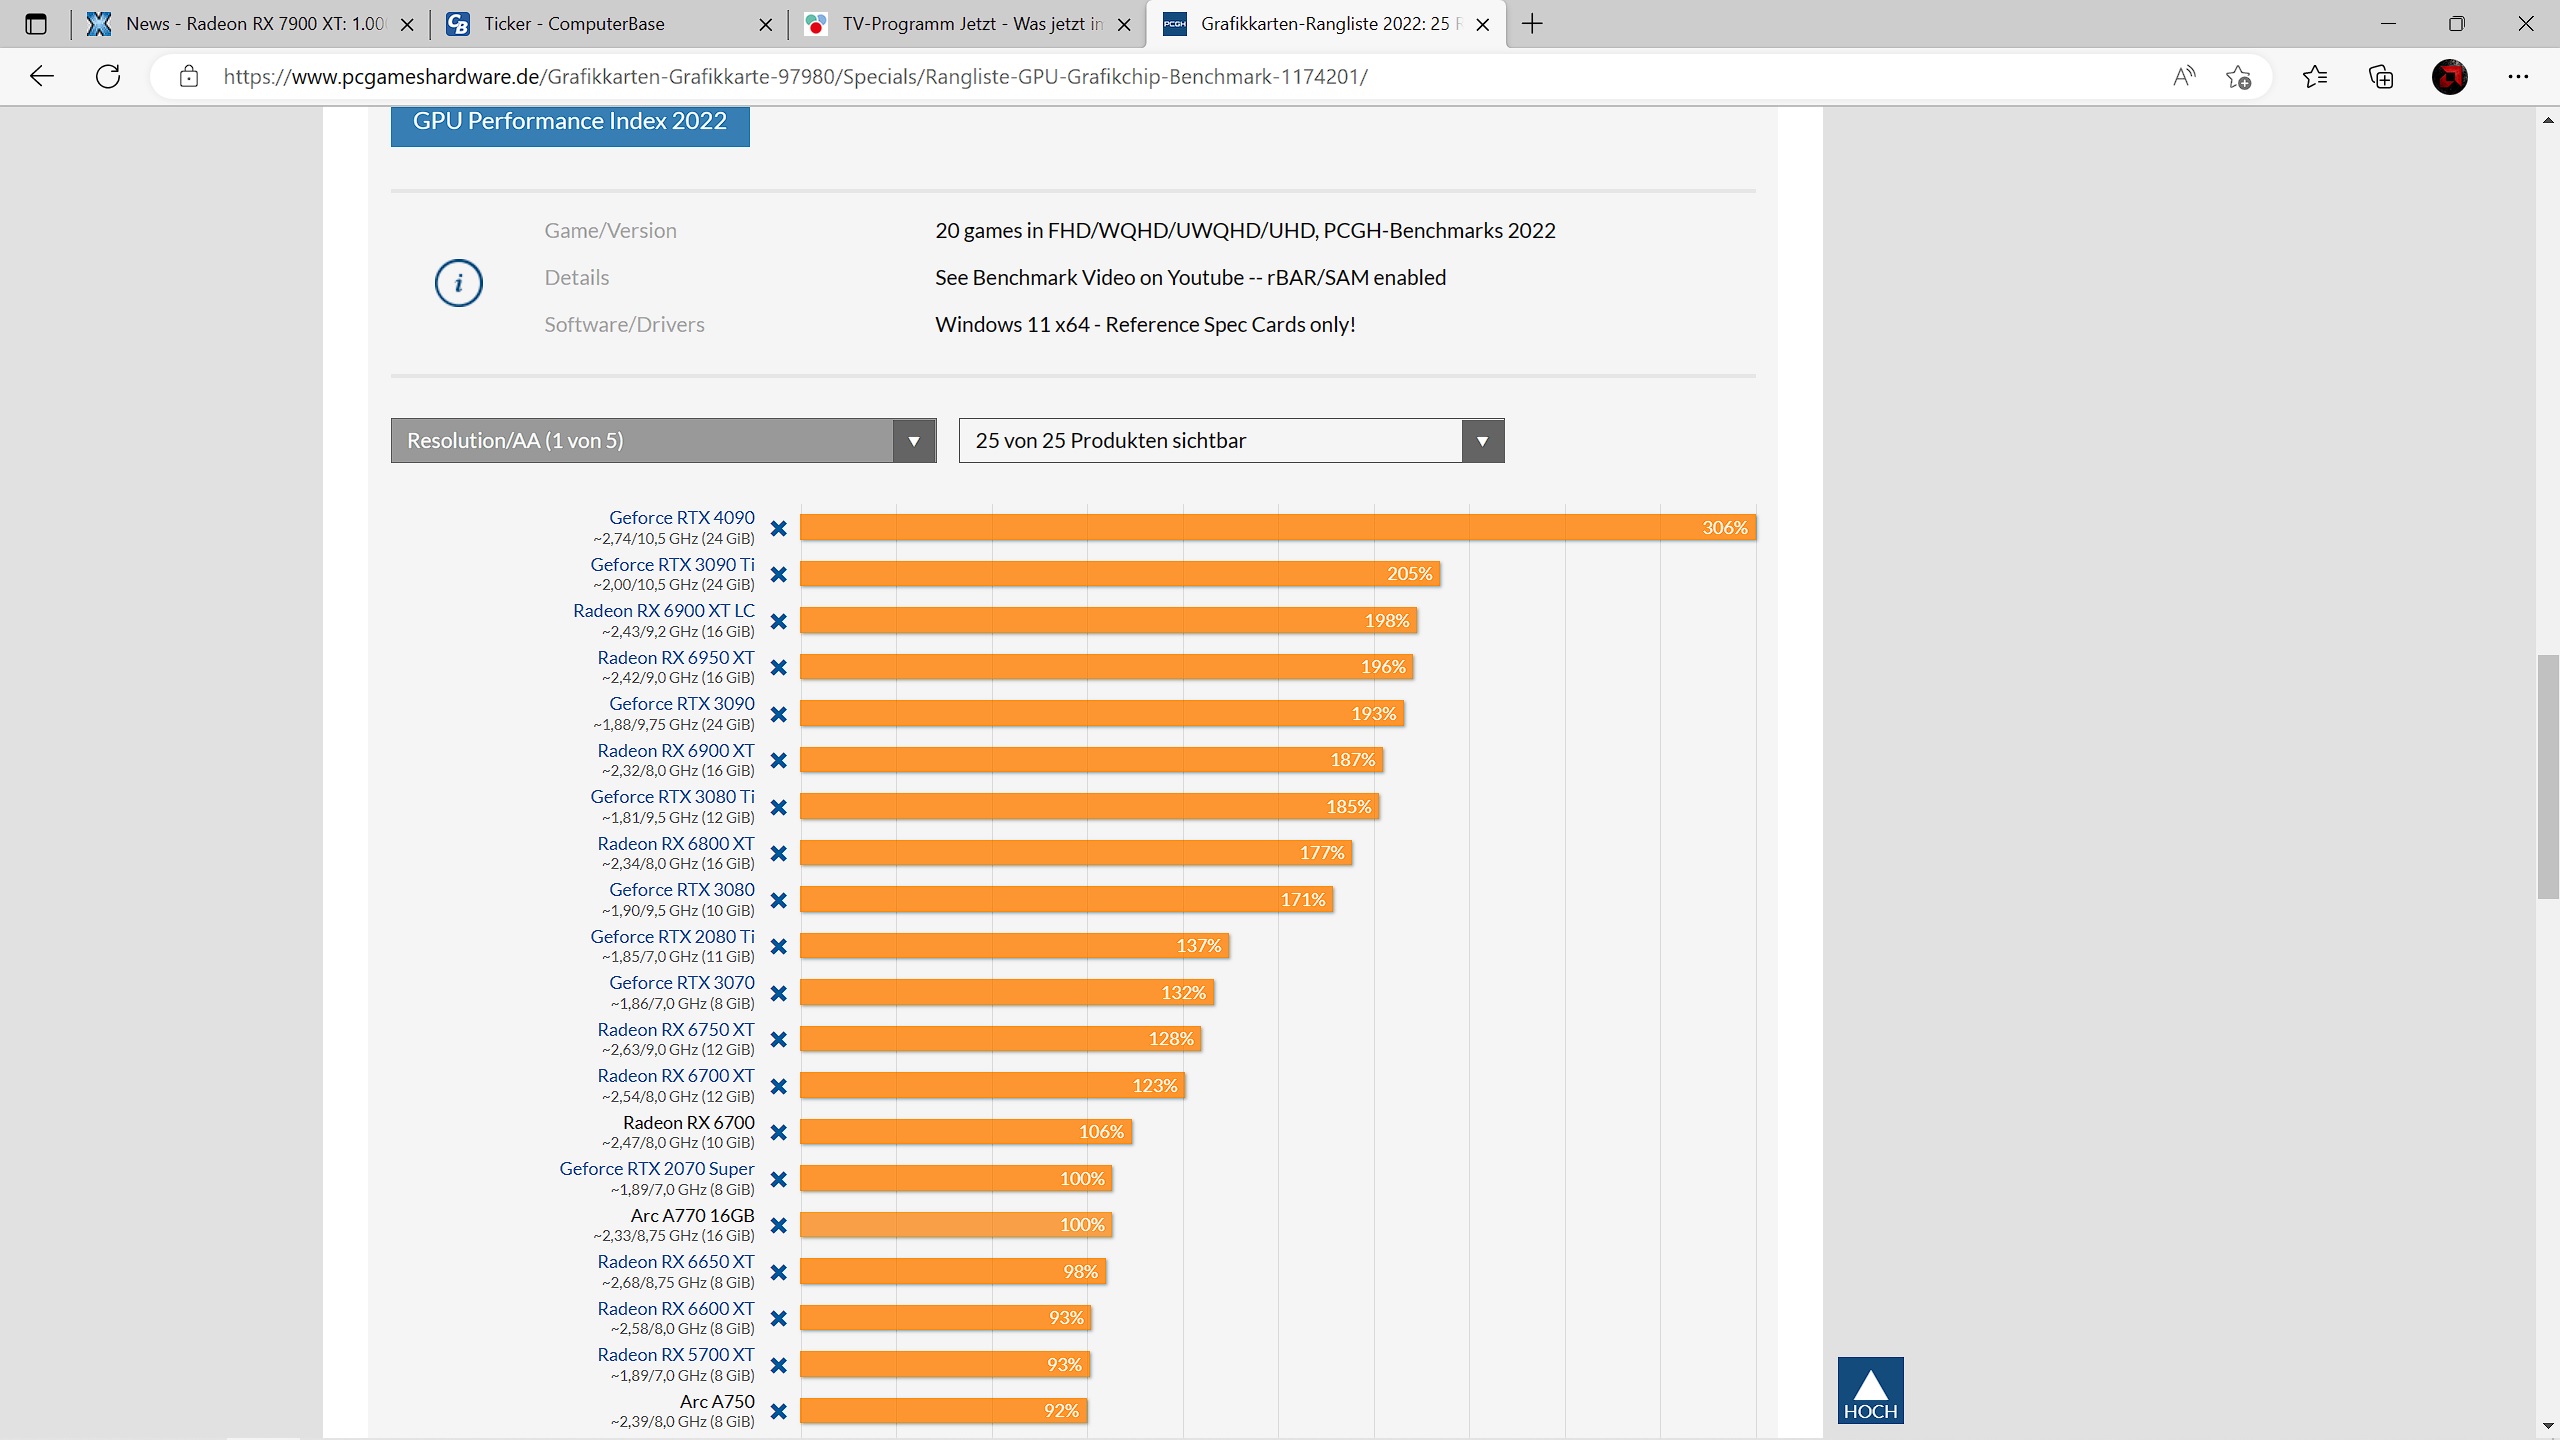
Task: Click GPU Performance Index 2022 button
Action: [x=570, y=122]
